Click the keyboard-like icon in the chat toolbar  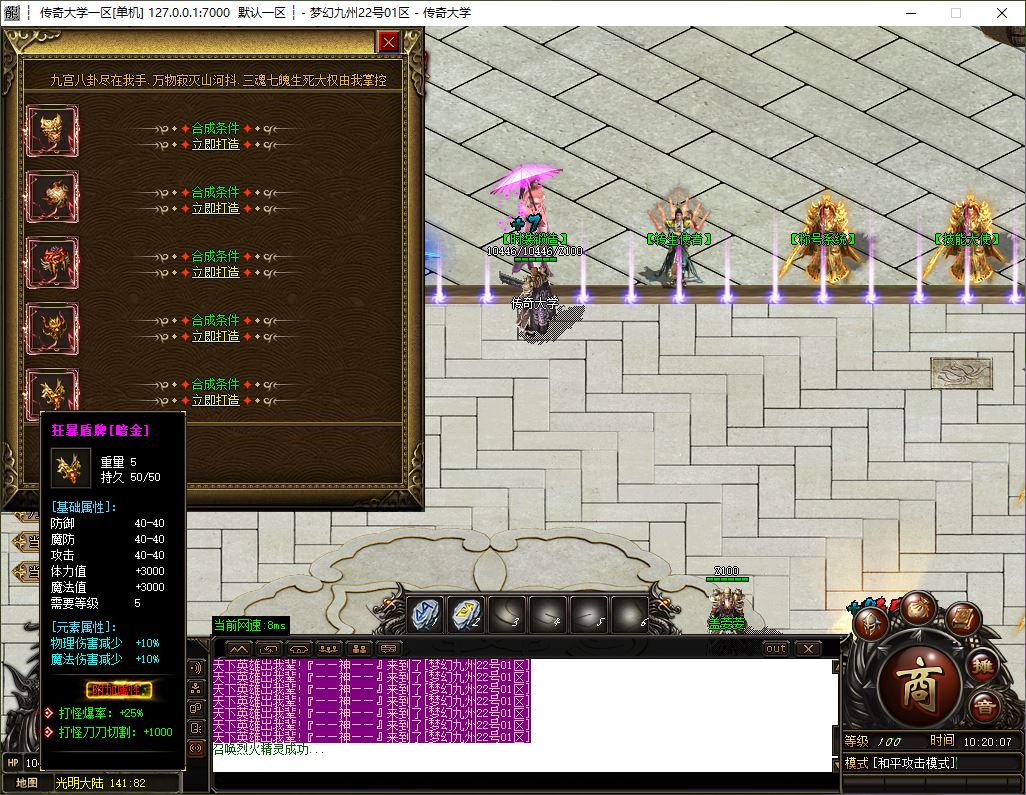pos(388,648)
